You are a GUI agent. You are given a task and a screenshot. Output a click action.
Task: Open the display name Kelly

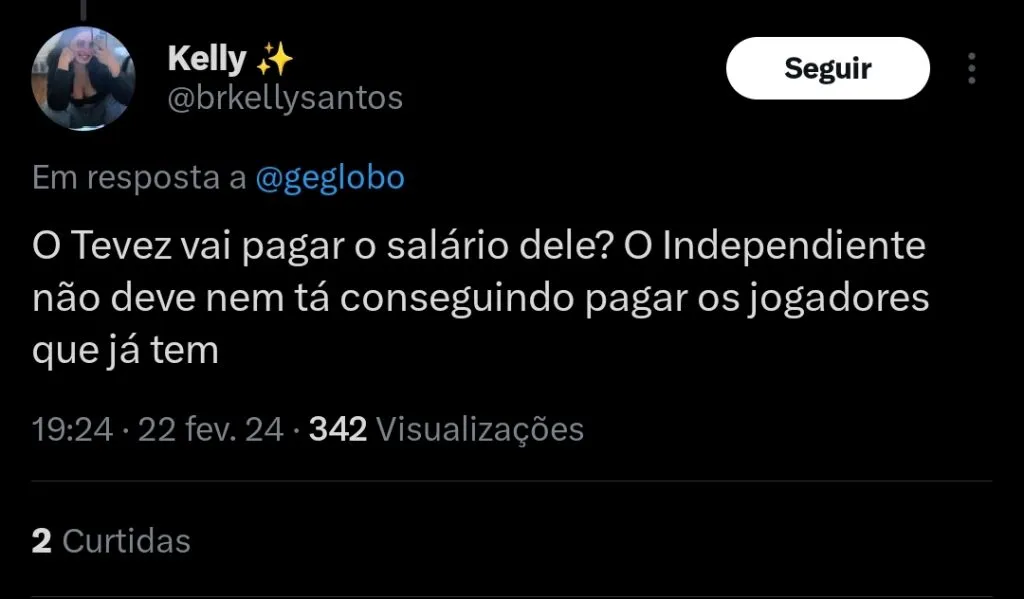(207, 59)
